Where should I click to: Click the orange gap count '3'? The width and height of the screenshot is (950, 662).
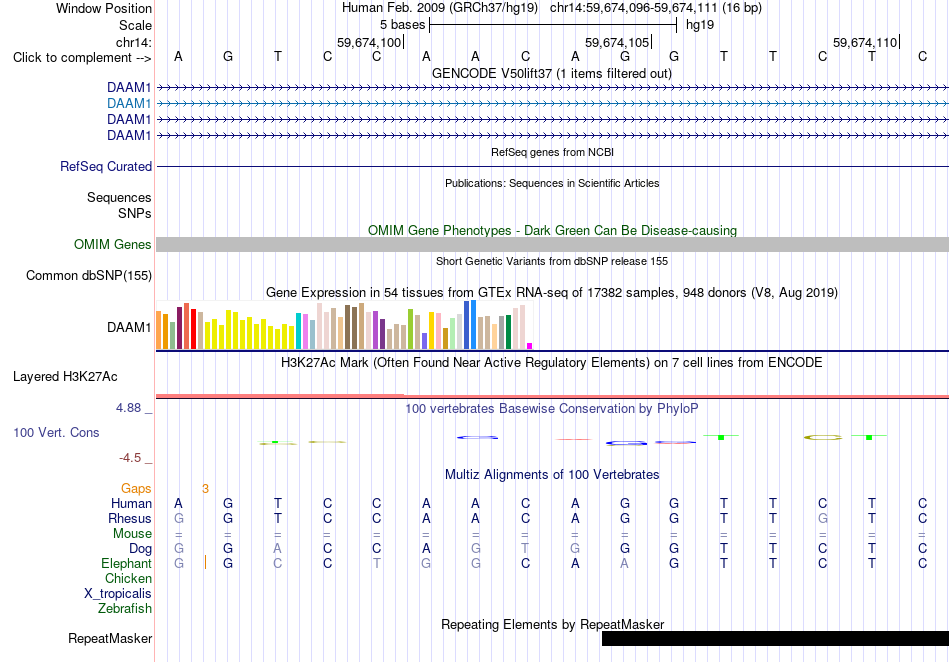click(205, 489)
